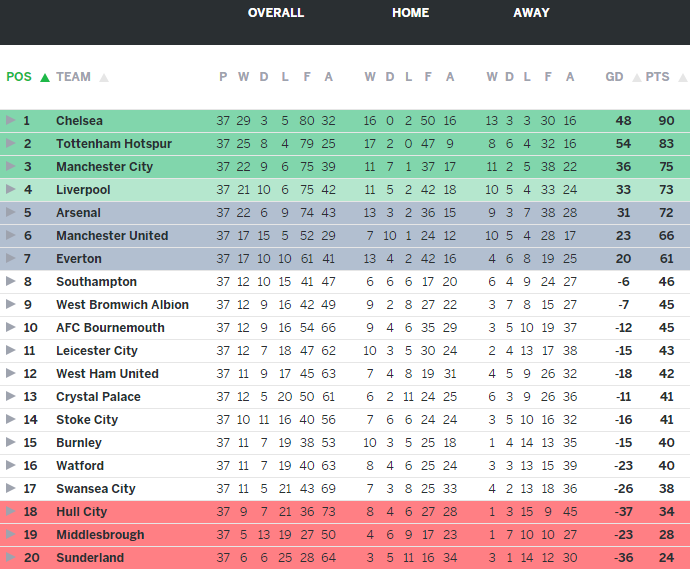Switch to the OVERALL tab

[276, 13]
